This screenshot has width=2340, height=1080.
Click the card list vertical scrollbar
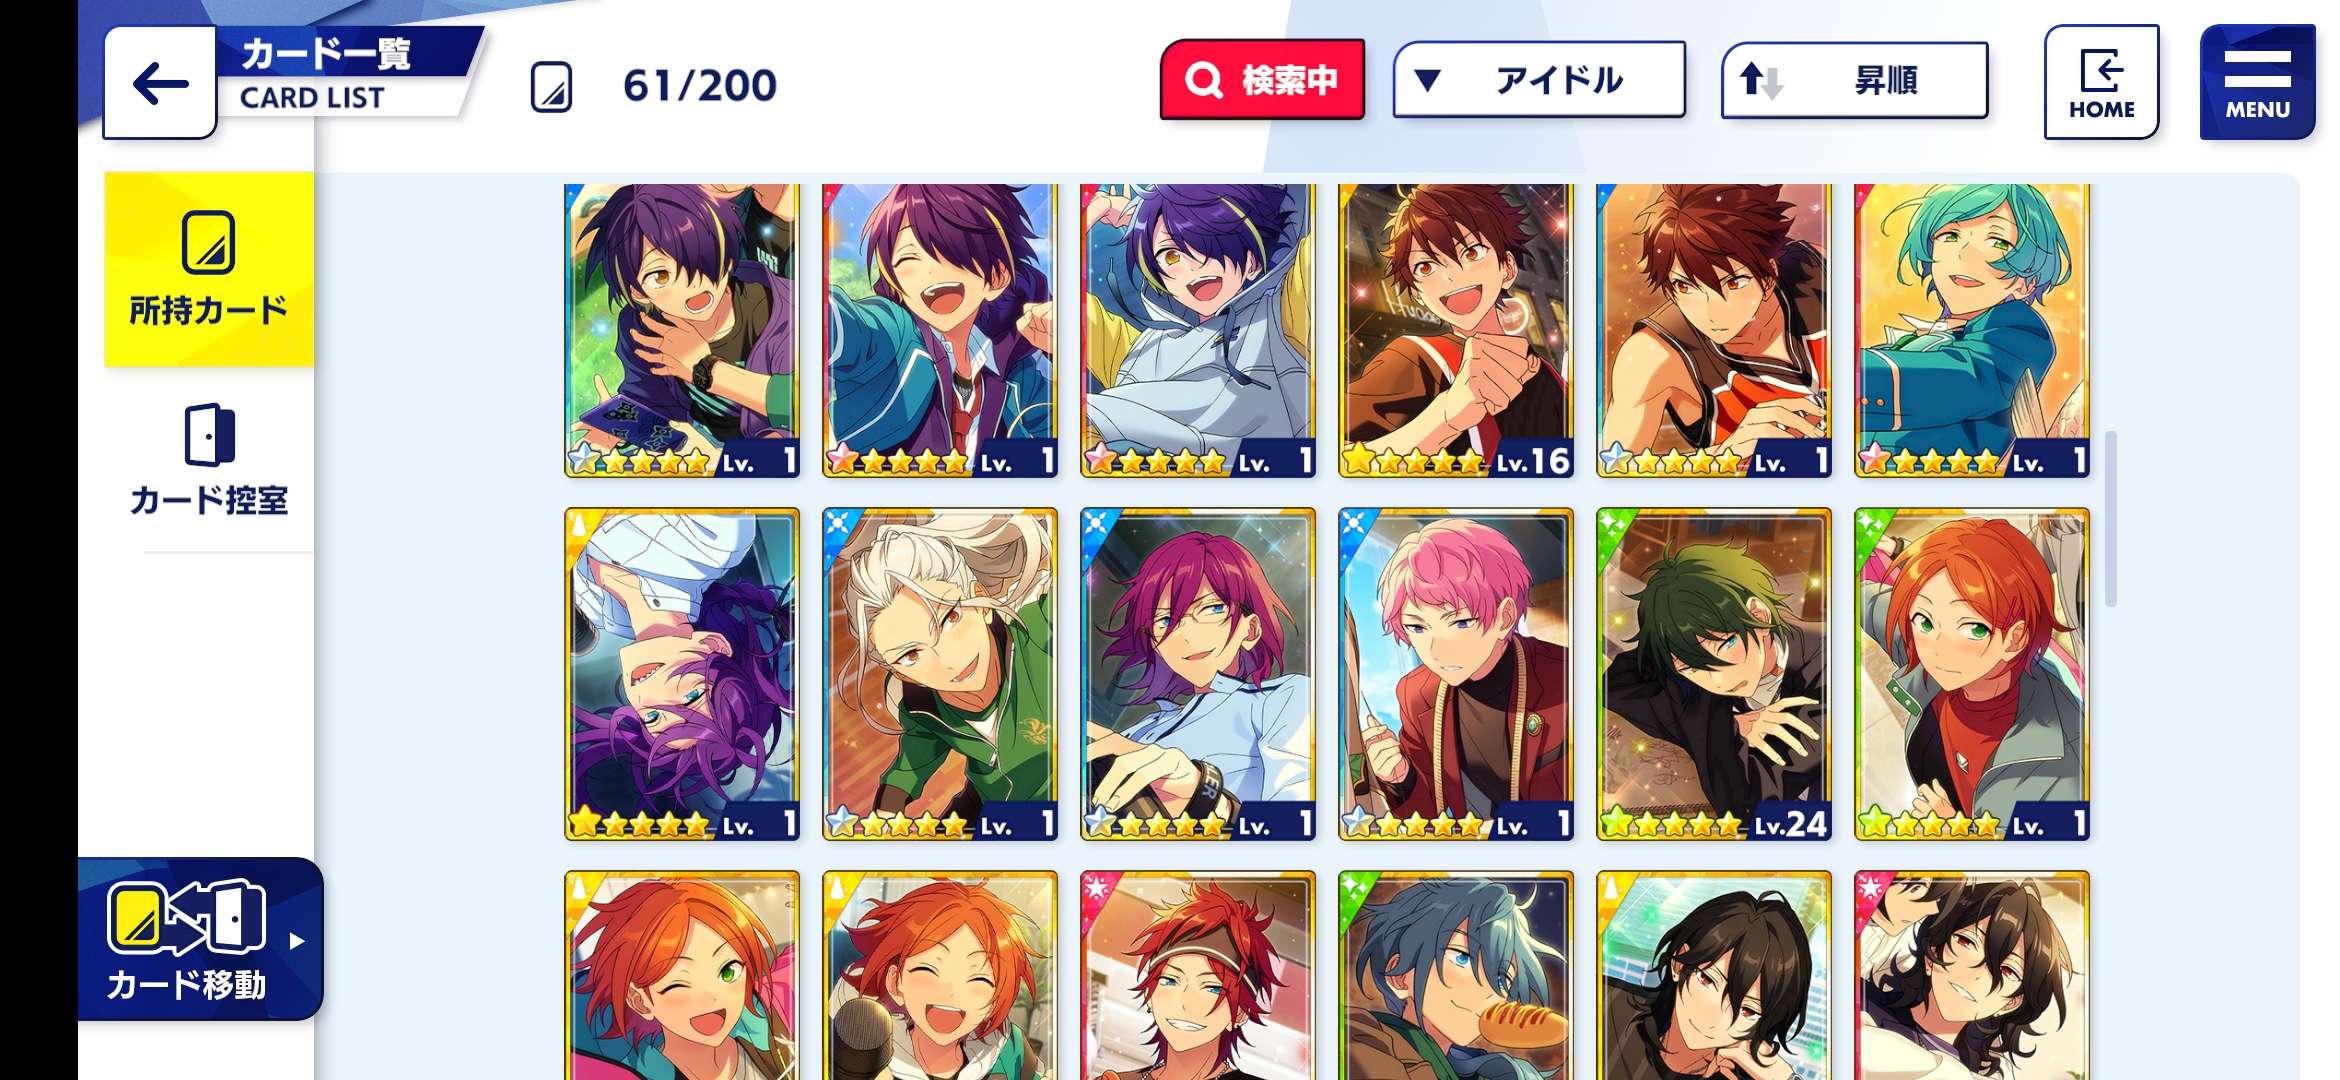2110,519
